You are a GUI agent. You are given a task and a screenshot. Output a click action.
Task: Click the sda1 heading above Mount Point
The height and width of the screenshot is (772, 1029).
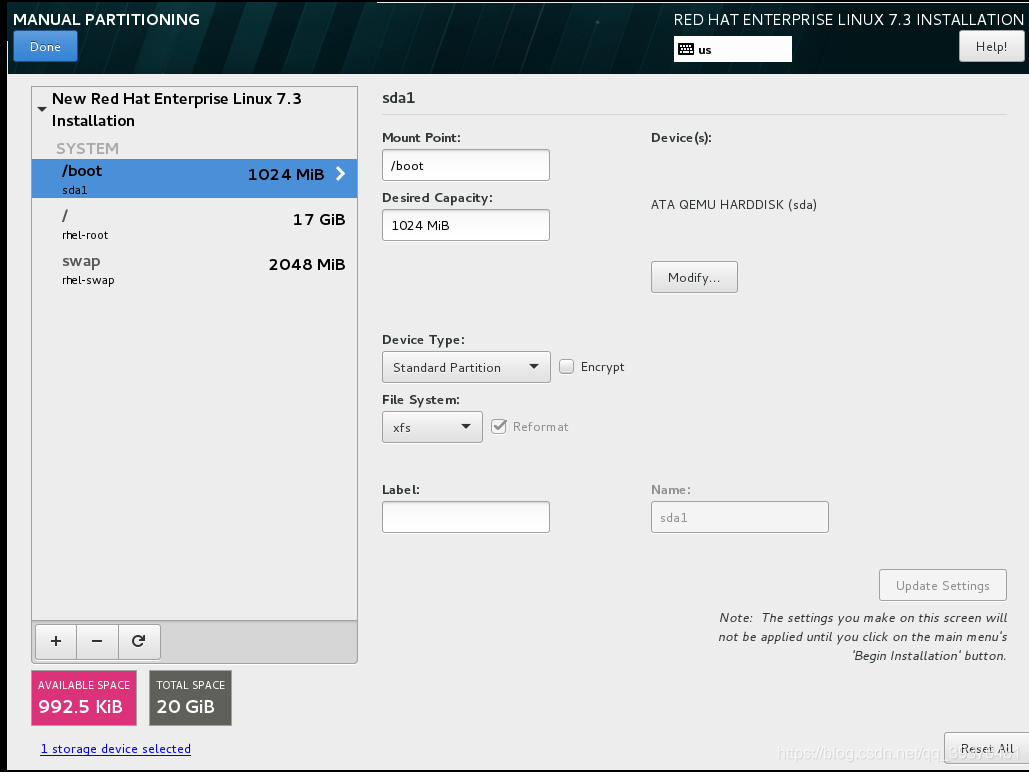click(398, 98)
